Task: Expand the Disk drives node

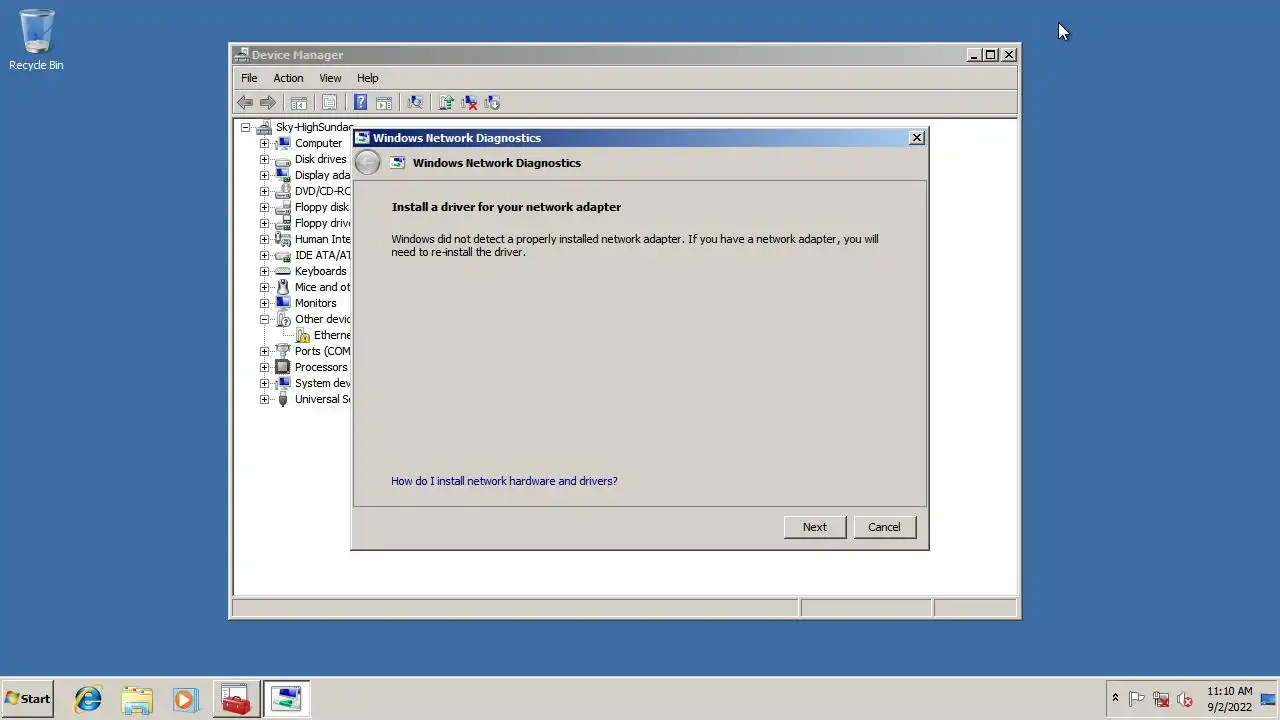Action: [x=264, y=159]
